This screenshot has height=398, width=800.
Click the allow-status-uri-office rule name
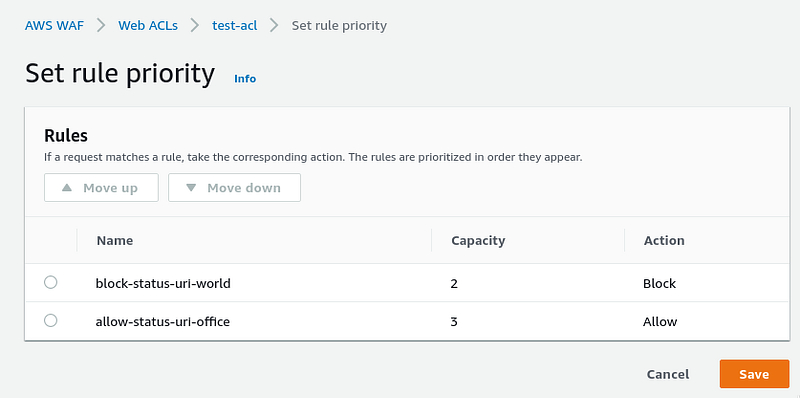point(163,321)
